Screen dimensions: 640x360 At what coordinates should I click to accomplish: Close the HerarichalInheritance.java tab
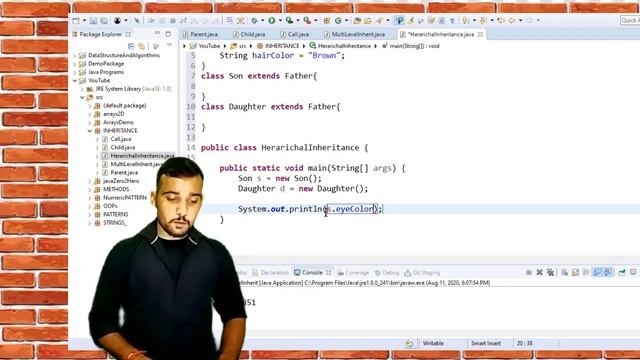click(481, 34)
